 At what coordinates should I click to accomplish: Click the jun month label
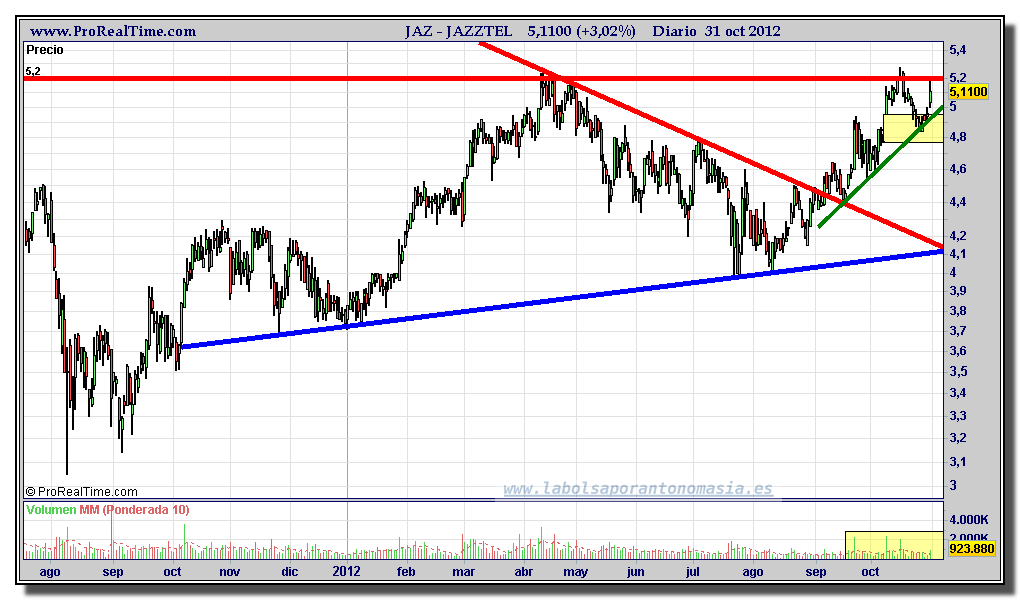636,573
